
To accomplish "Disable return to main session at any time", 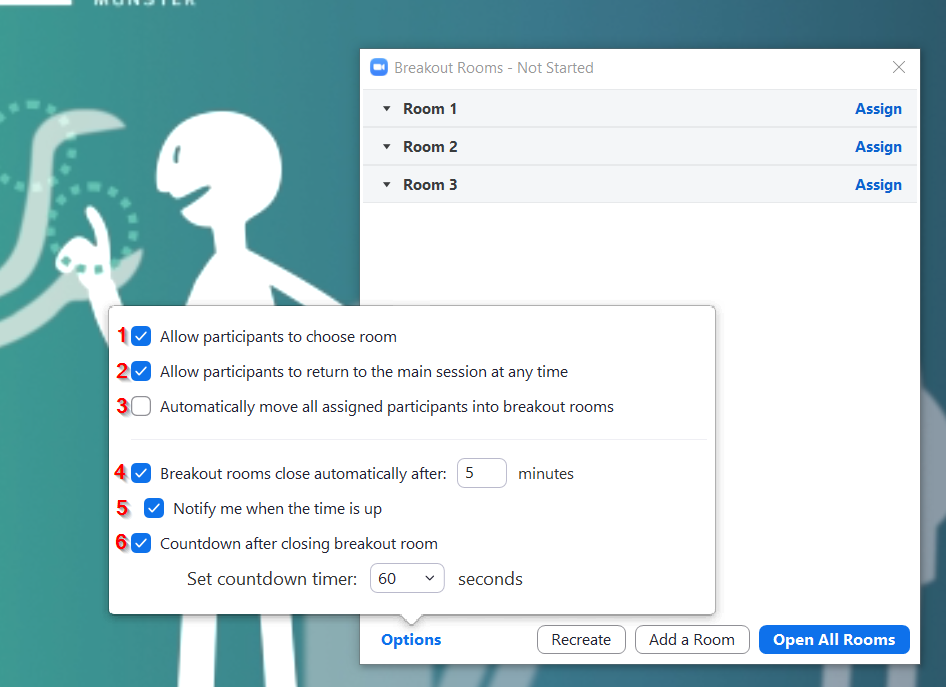I will 141,372.
